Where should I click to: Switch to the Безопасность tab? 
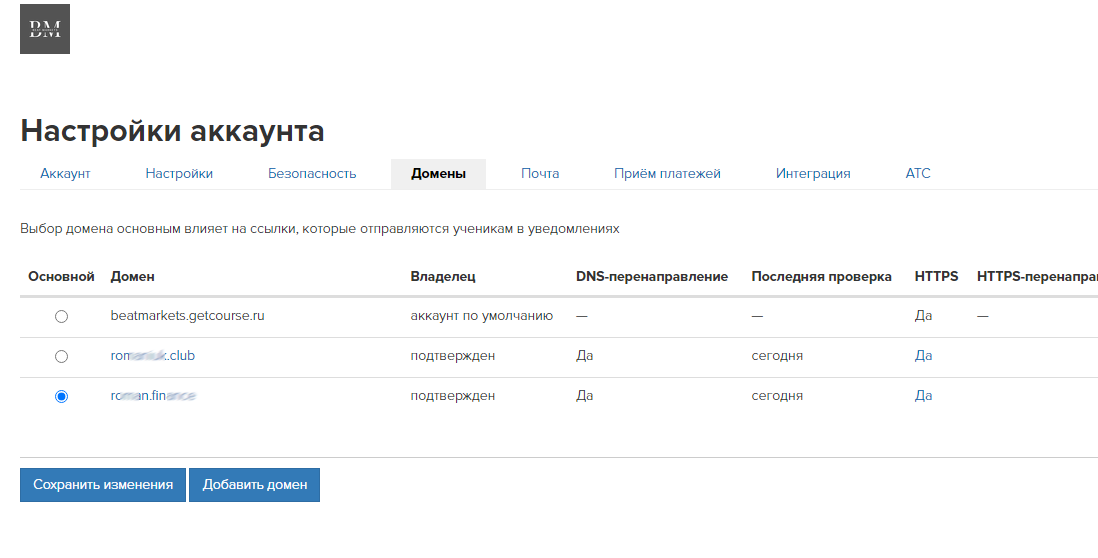click(312, 174)
